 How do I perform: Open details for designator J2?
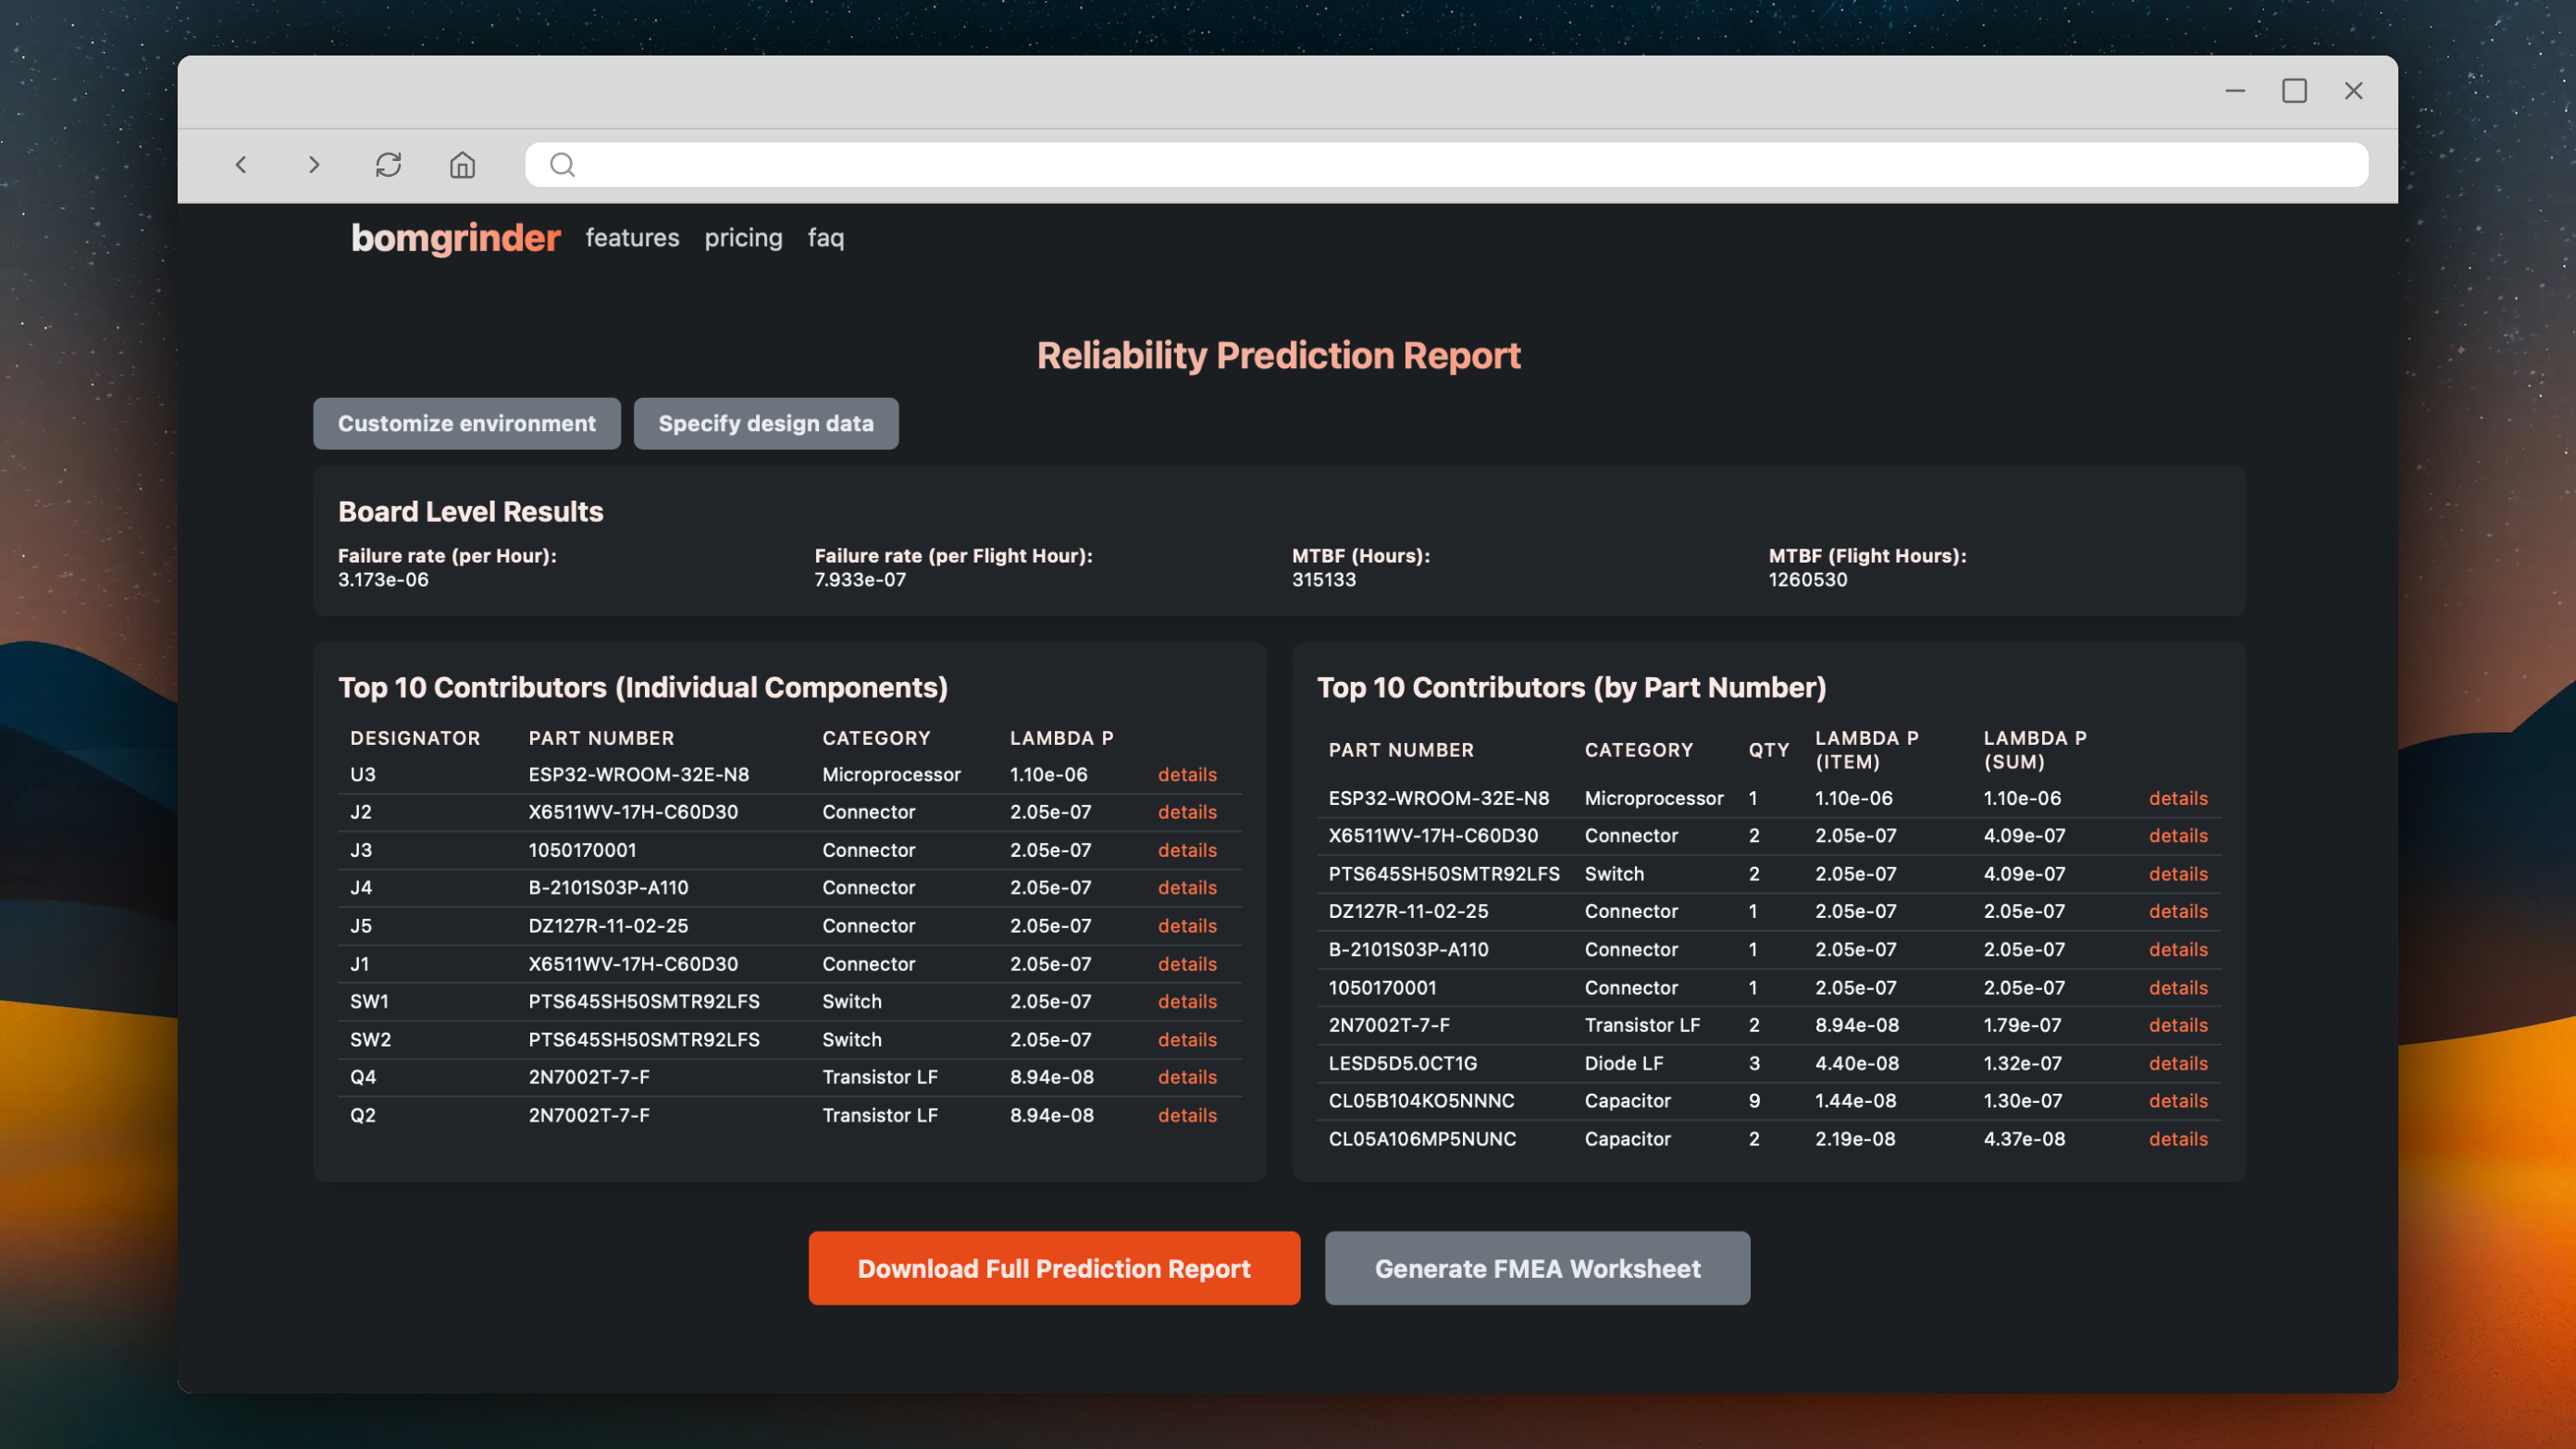pos(1187,812)
